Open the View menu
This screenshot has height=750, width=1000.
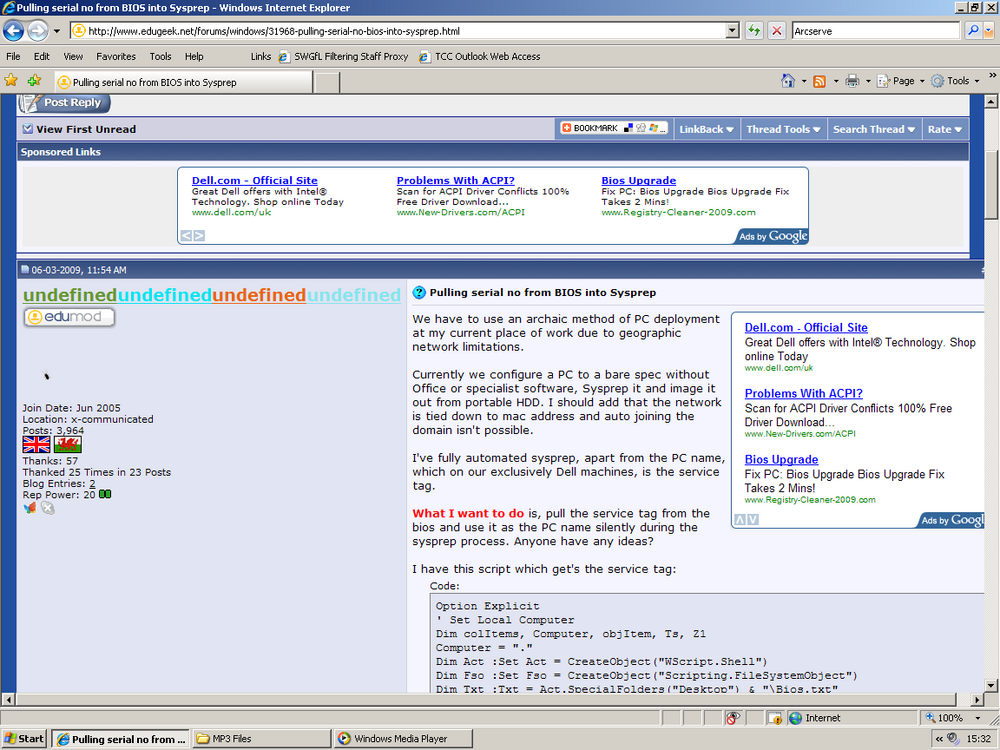73,57
